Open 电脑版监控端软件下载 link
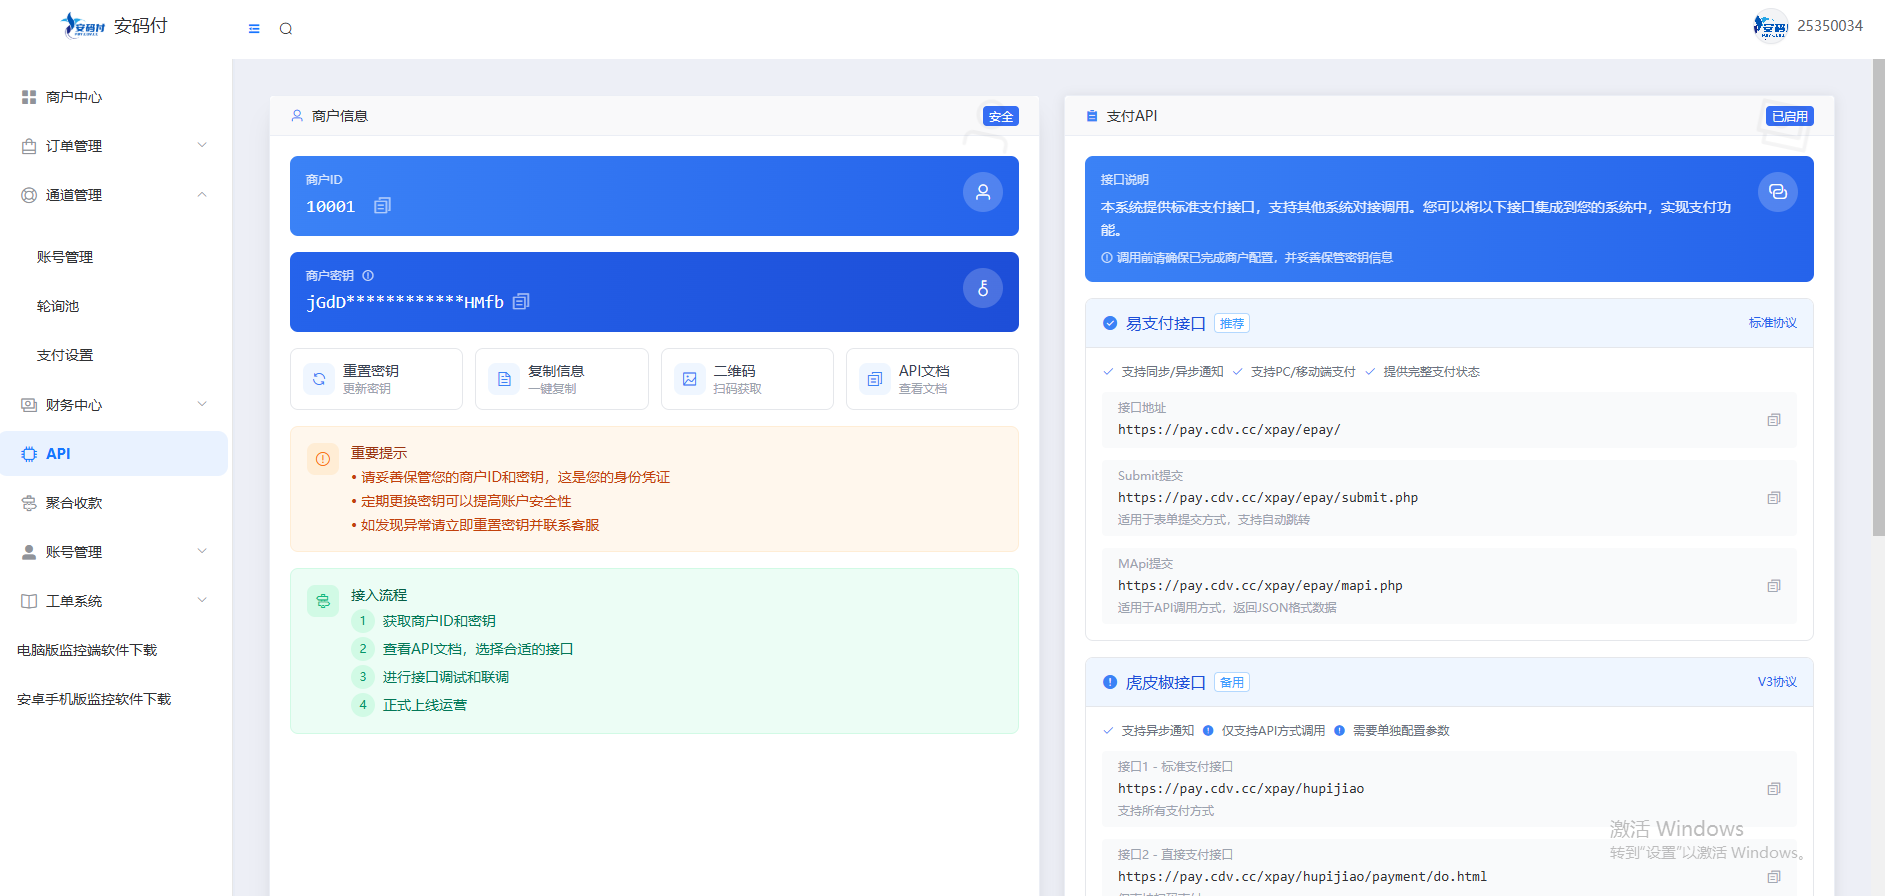 87,650
